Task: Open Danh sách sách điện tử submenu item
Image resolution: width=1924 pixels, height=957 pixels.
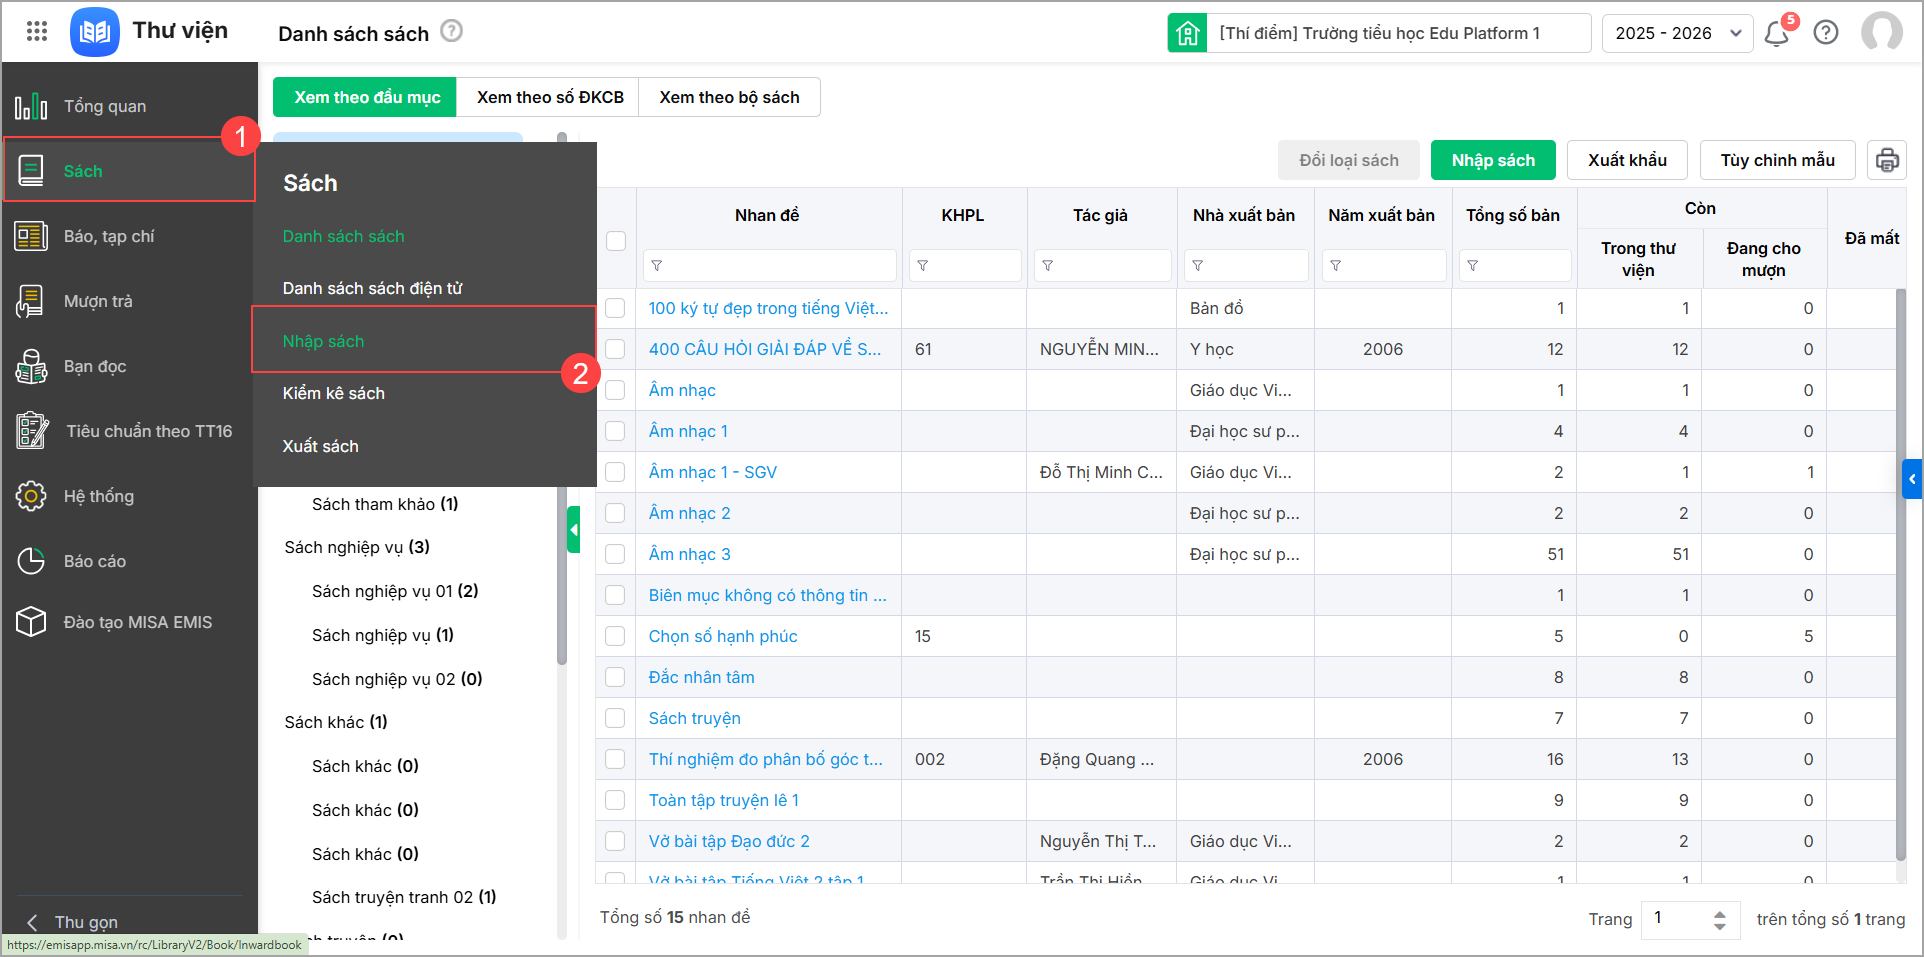Action: (372, 288)
